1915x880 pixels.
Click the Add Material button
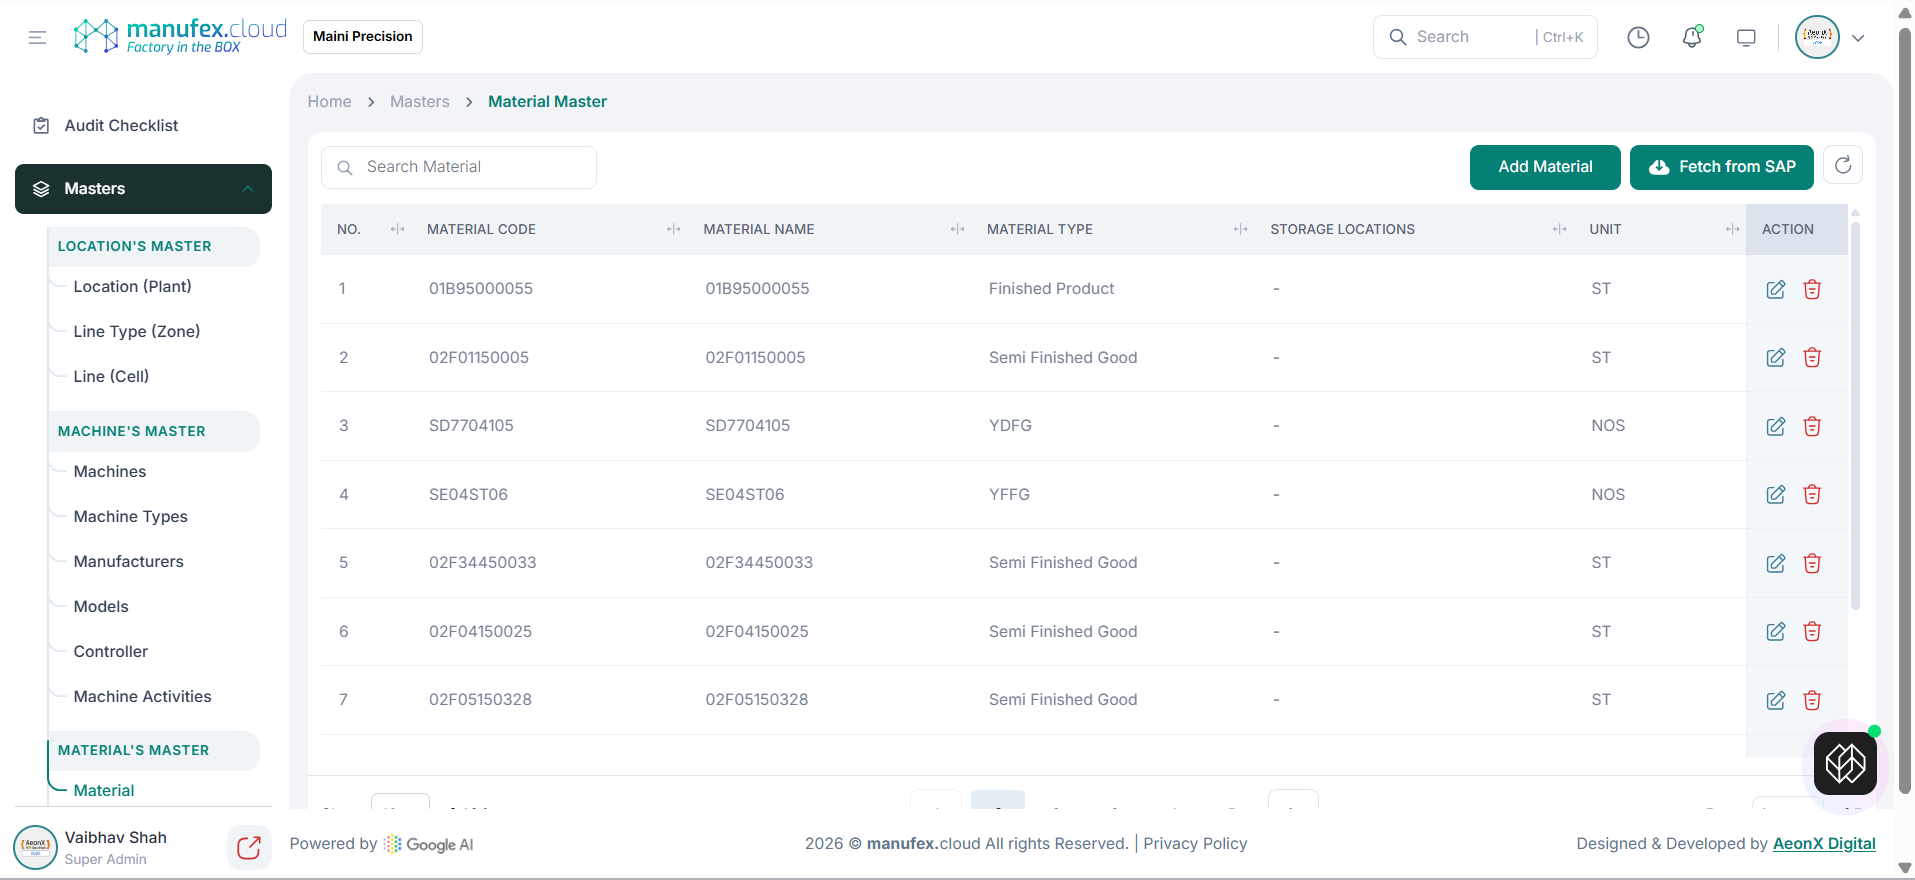pos(1544,167)
